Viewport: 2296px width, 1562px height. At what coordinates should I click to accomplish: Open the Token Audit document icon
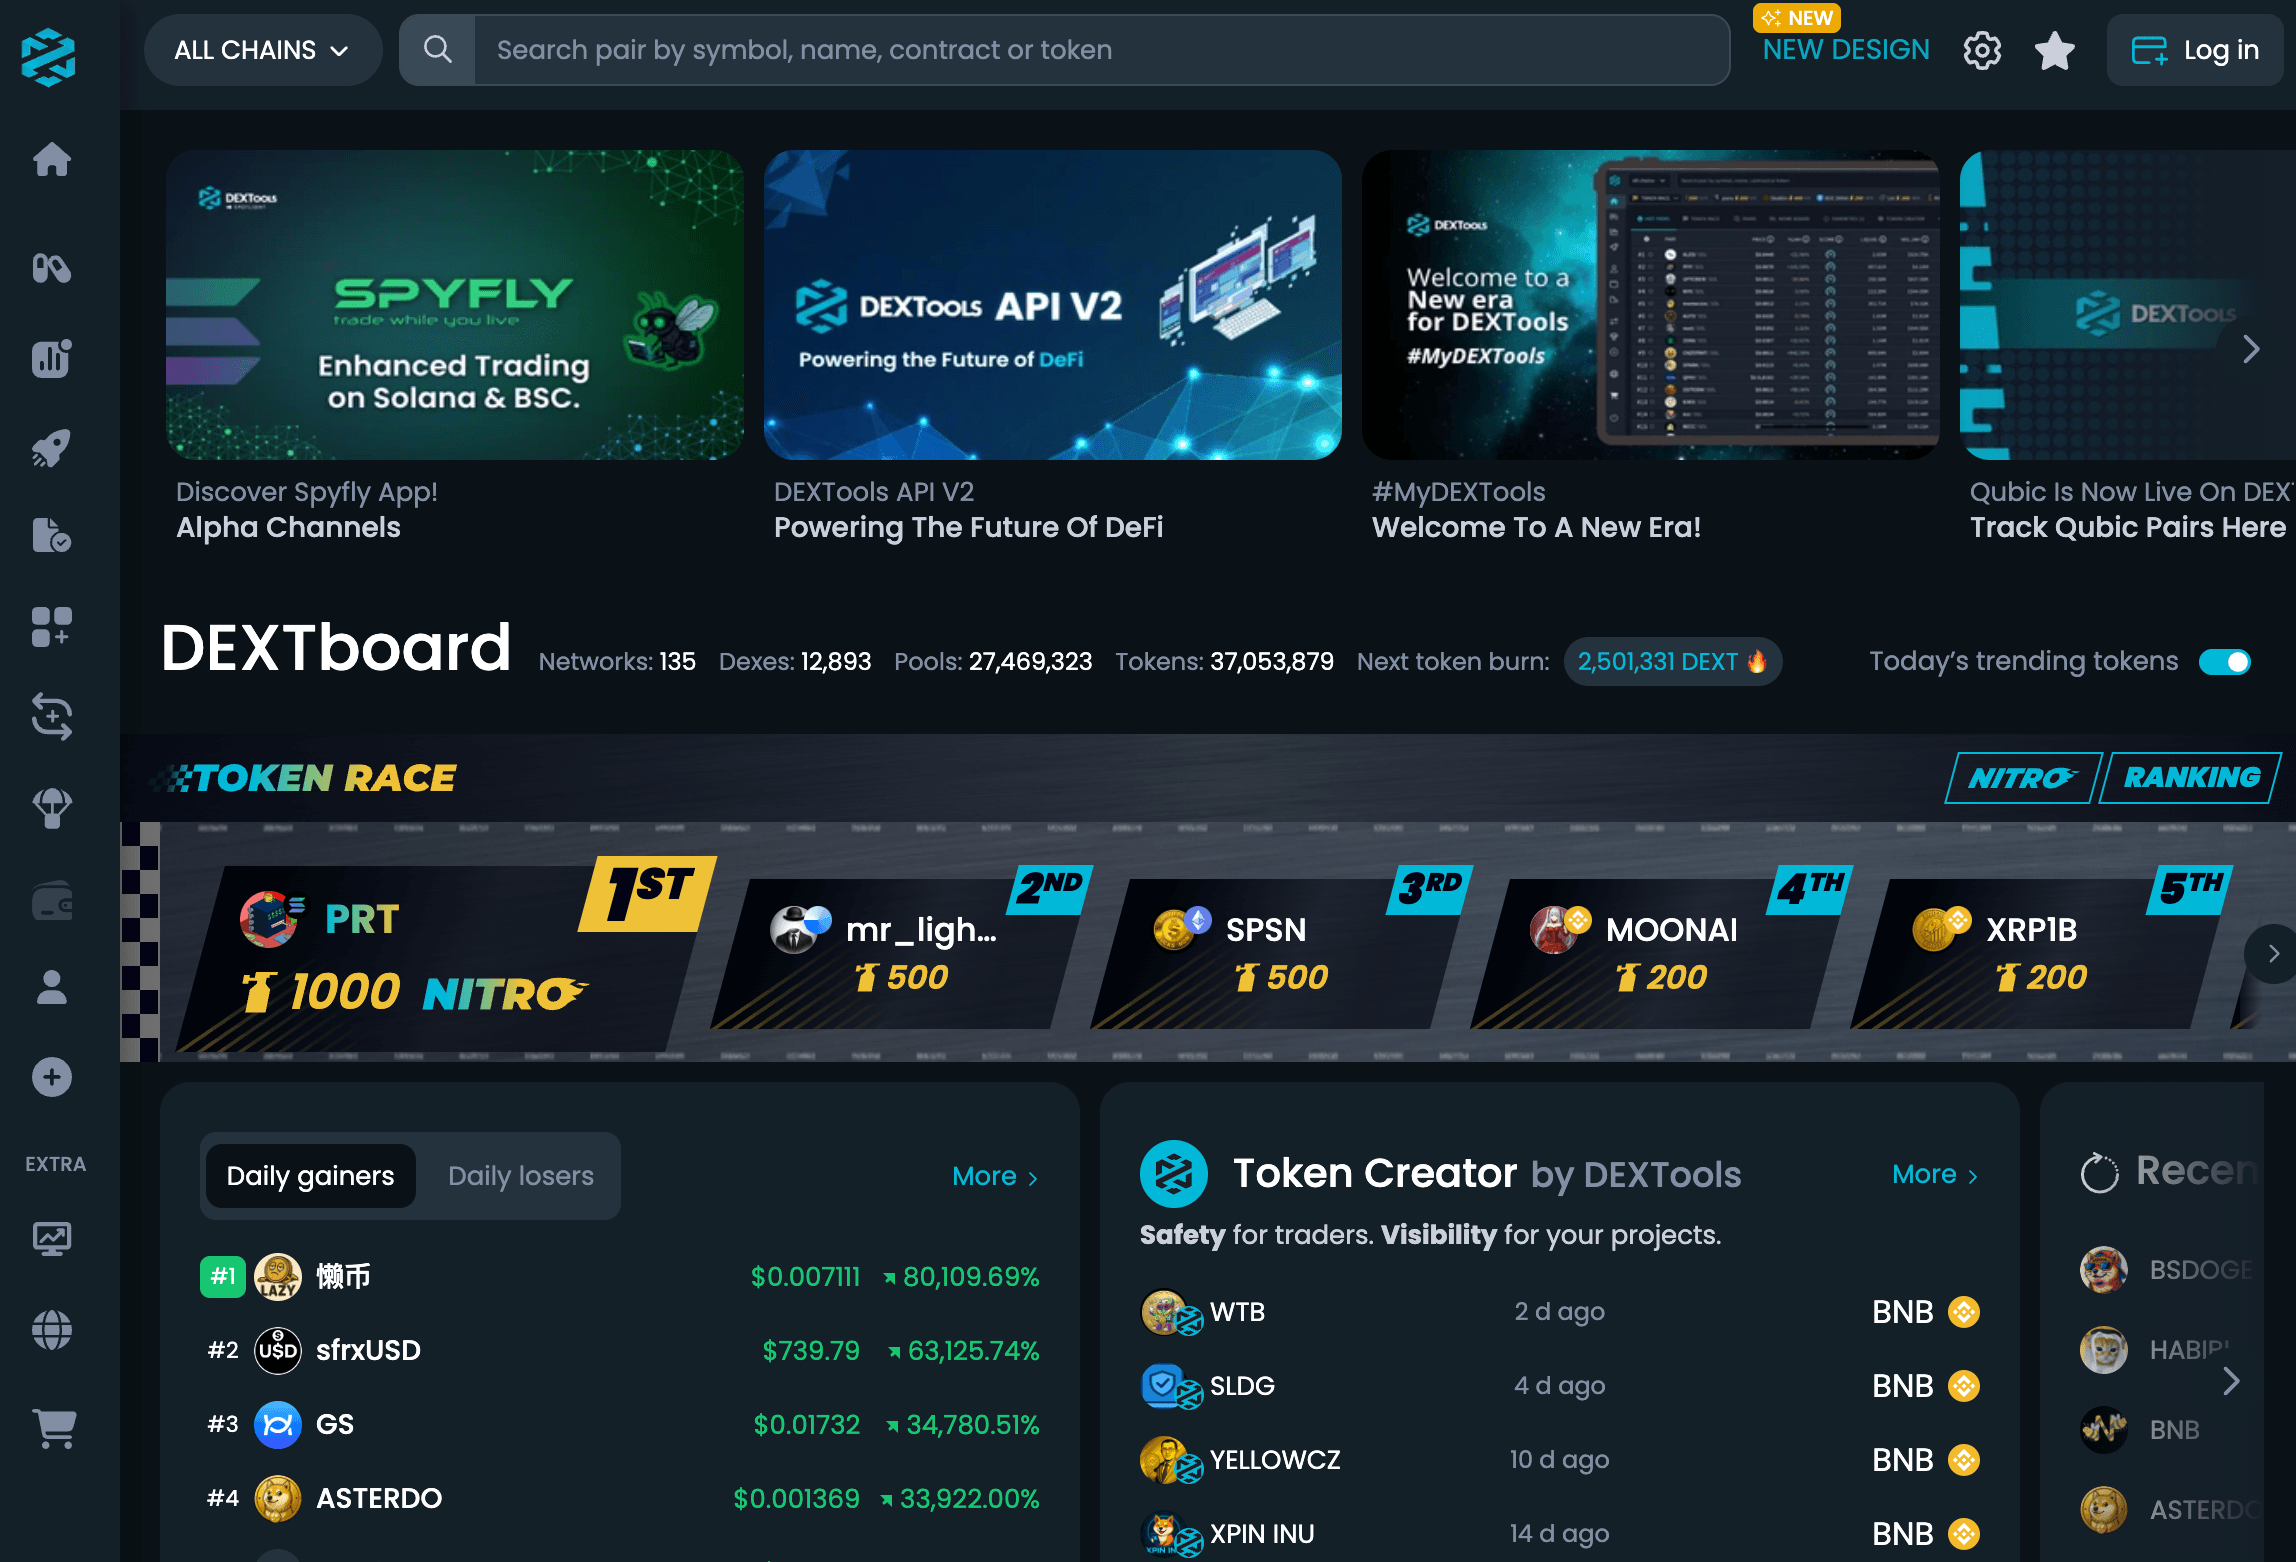[x=52, y=537]
